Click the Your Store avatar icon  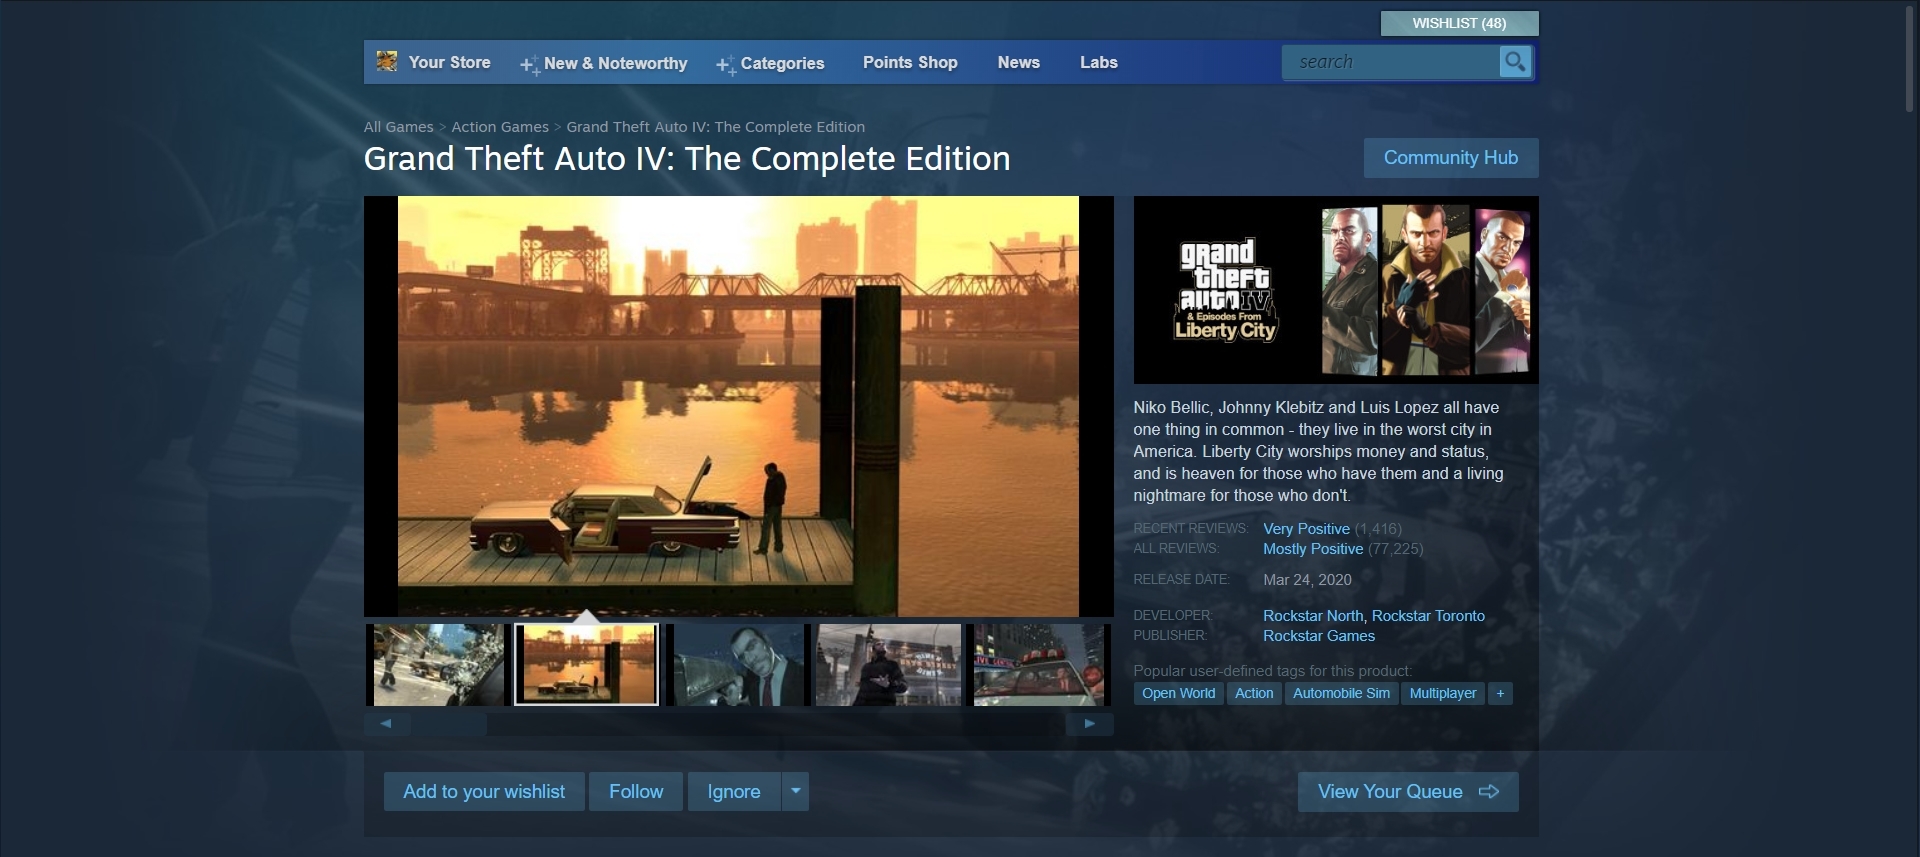387,62
